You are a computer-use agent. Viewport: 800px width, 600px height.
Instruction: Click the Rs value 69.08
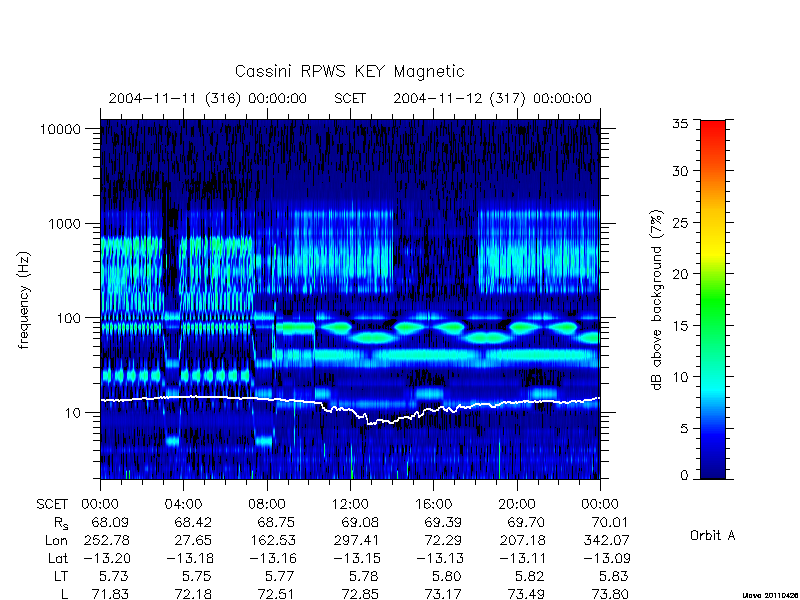(x=360, y=522)
